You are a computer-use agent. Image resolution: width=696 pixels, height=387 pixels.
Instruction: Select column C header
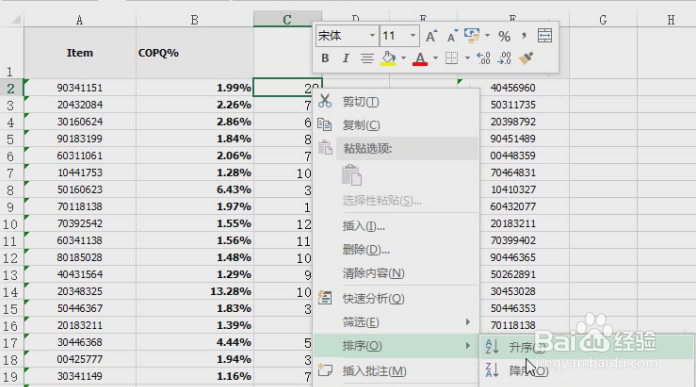(x=287, y=20)
